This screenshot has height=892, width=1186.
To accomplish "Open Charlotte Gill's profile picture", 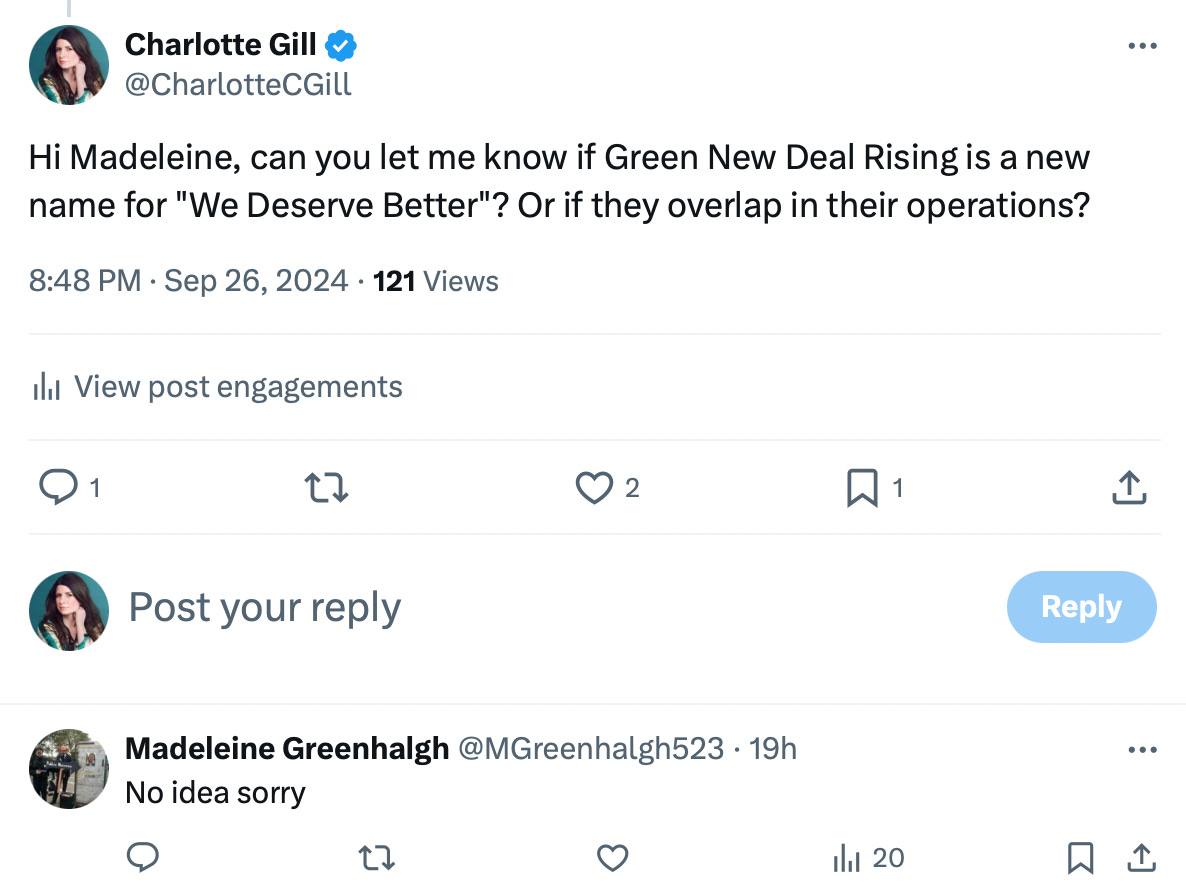I will coord(69,65).
